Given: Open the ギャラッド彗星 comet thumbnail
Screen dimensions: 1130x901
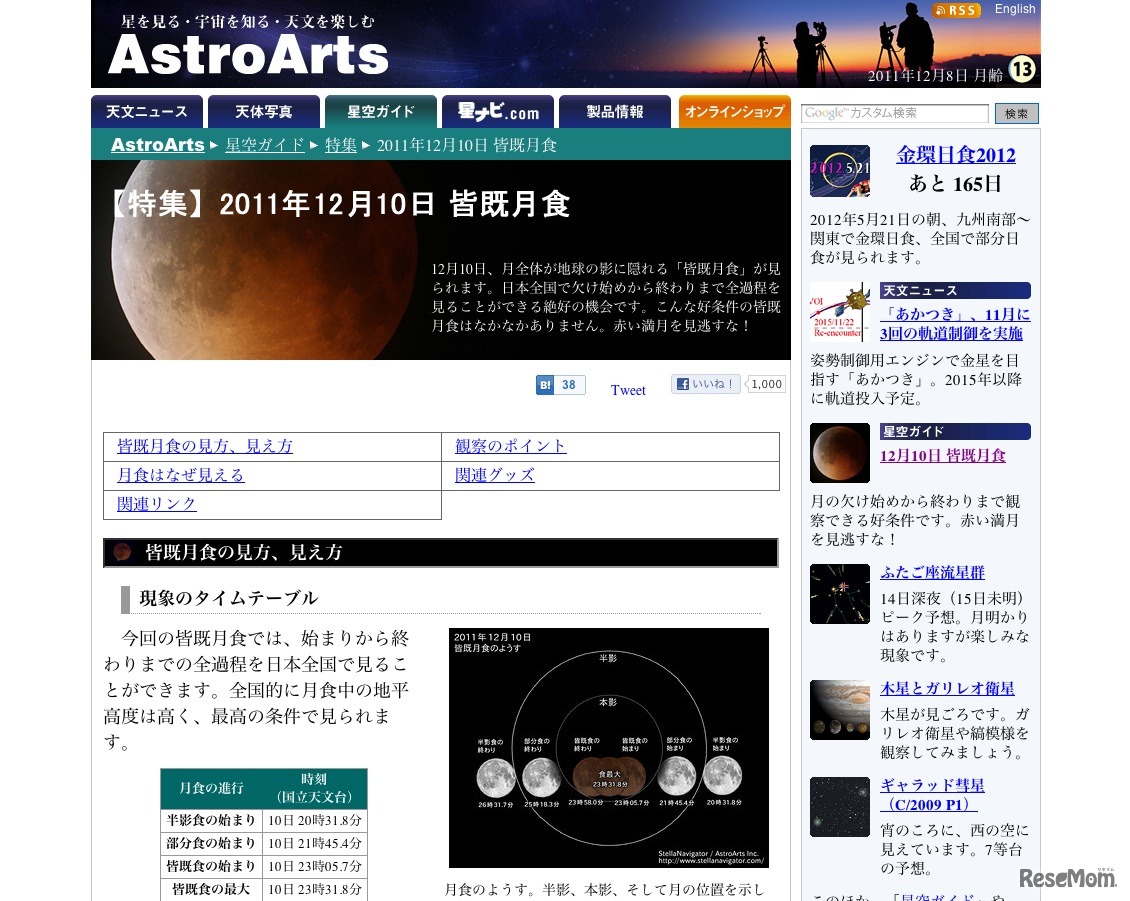Looking at the screenshot, I should 839,807.
